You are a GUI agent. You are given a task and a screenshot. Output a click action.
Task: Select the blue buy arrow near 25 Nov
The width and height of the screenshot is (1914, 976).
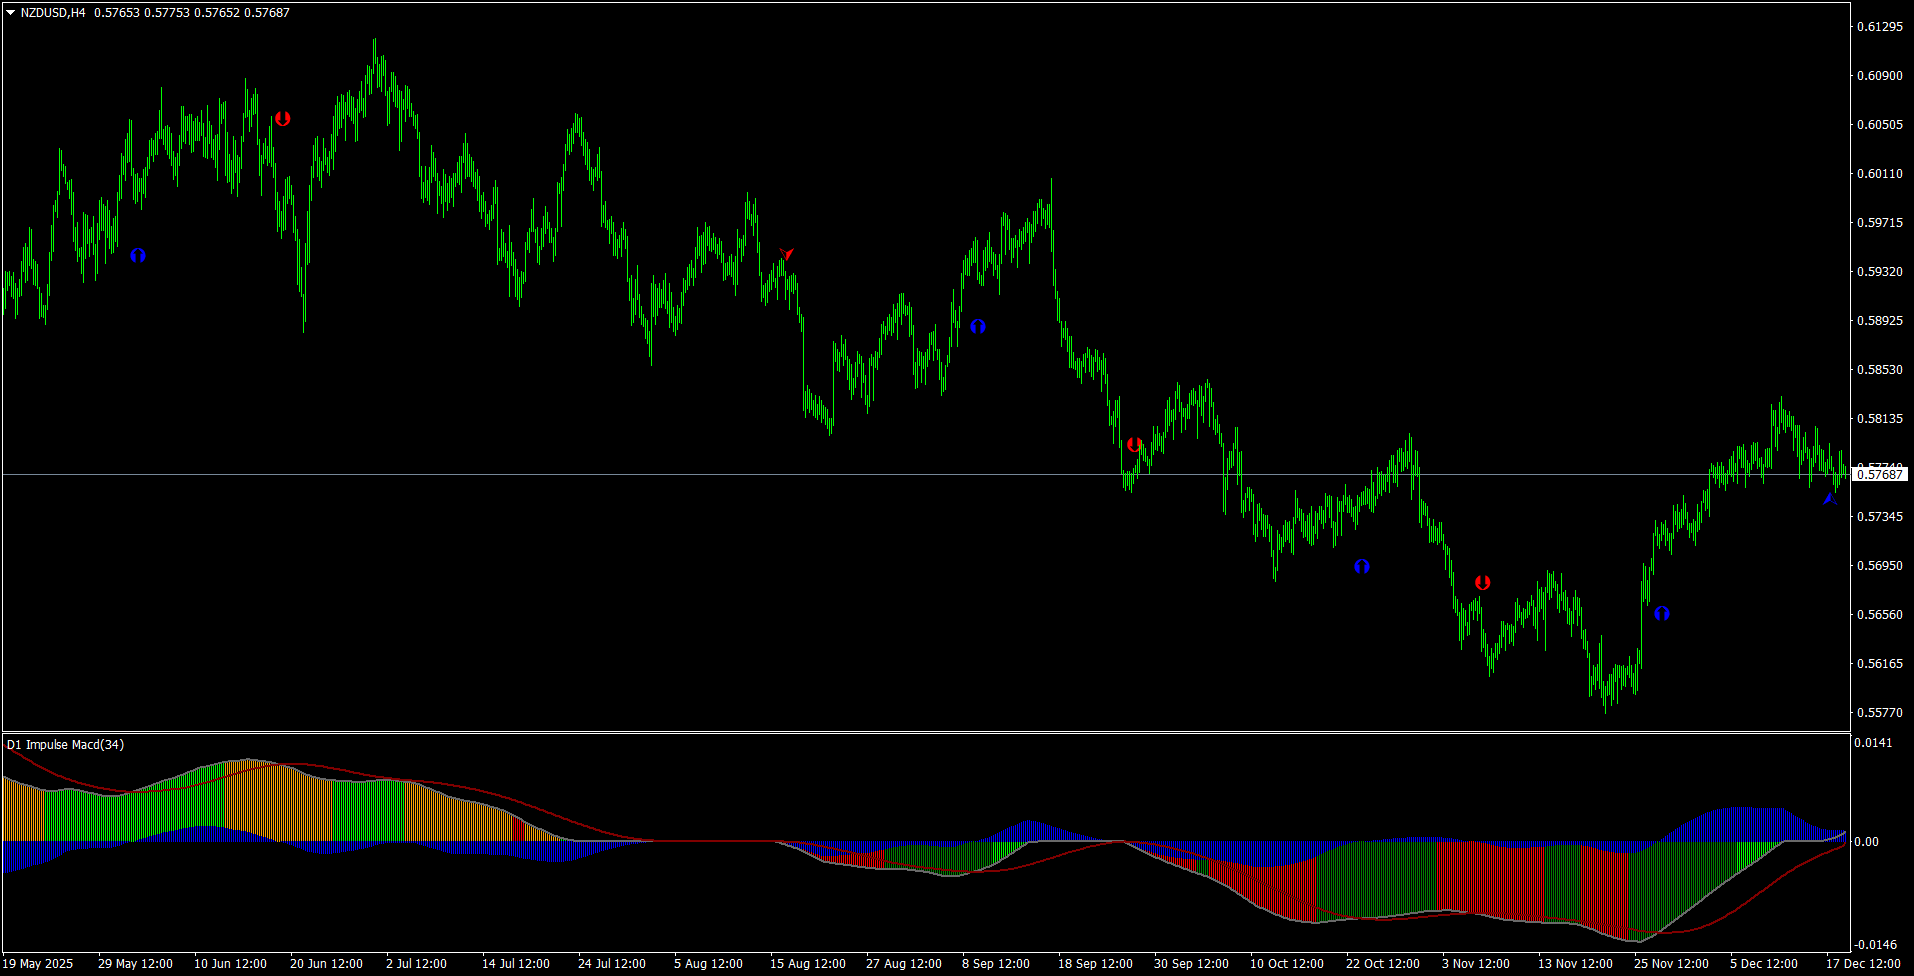pos(1662,614)
